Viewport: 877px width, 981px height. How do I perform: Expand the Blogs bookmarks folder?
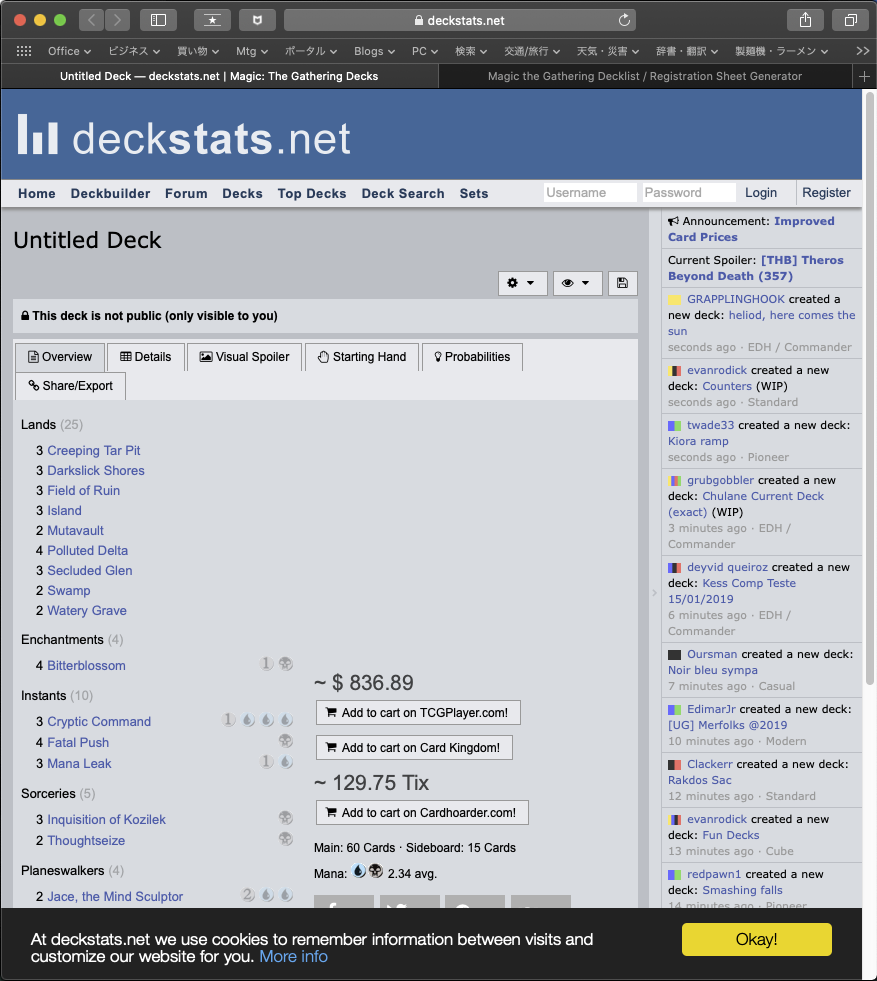click(374, 51)
